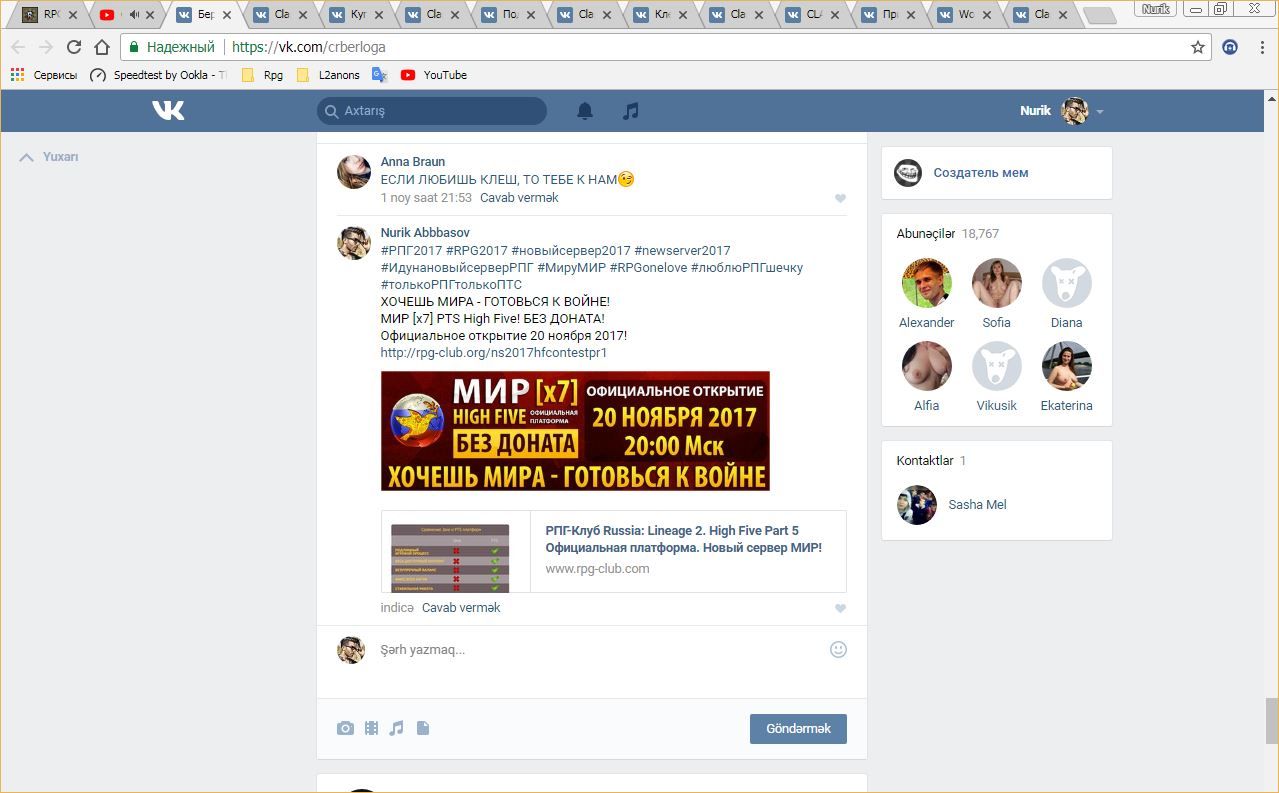Open Alexander subscriber profile
1279x793 pixels.
927,284
